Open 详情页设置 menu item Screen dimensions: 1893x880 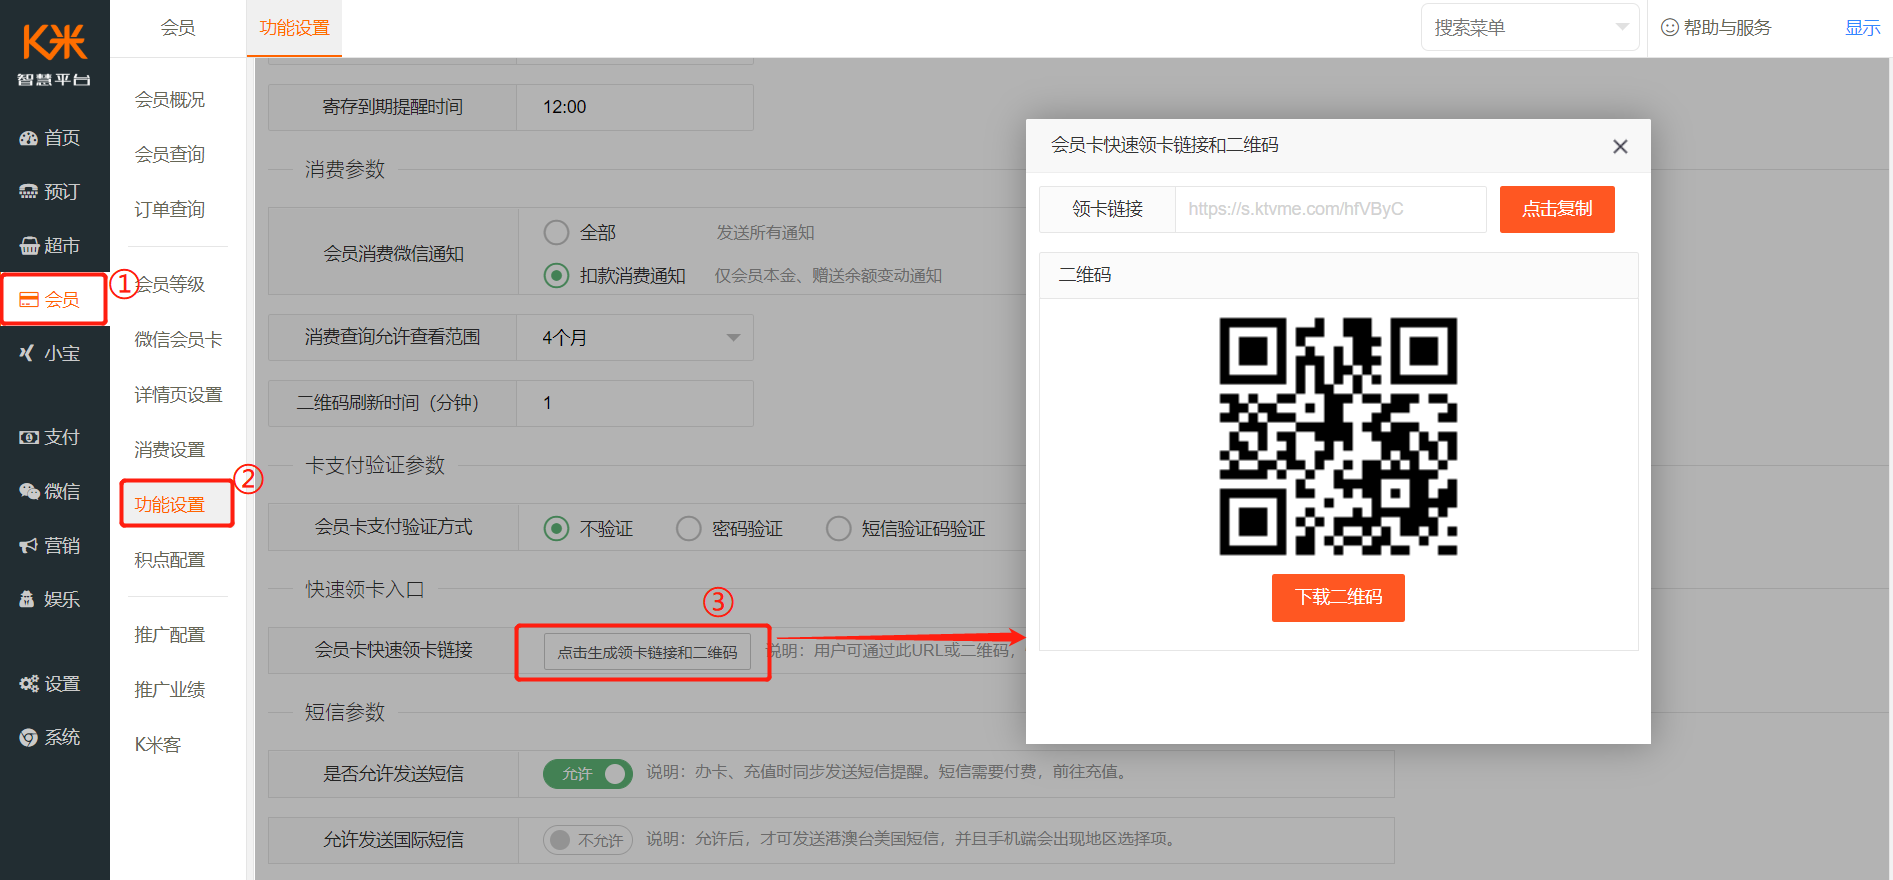click(178, 395)
